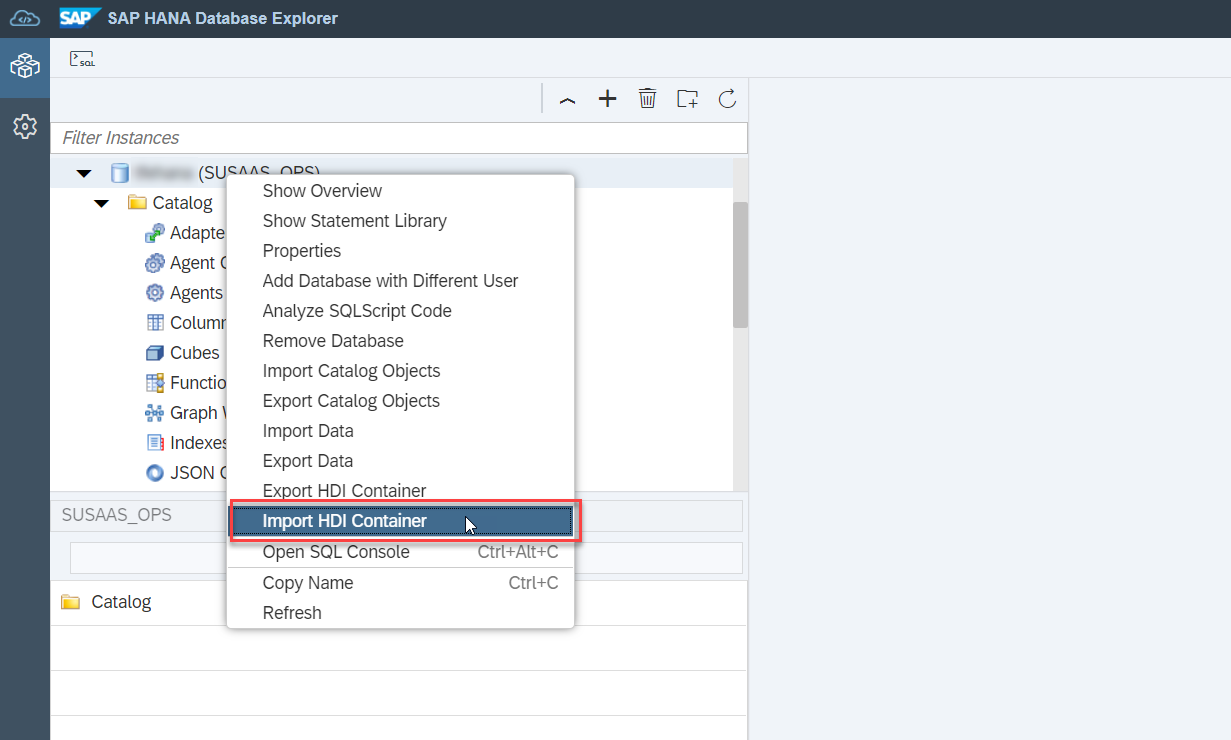Open the database explorer cubes sidebar icon
This screenshot has width=1231, height=740.
25,67
